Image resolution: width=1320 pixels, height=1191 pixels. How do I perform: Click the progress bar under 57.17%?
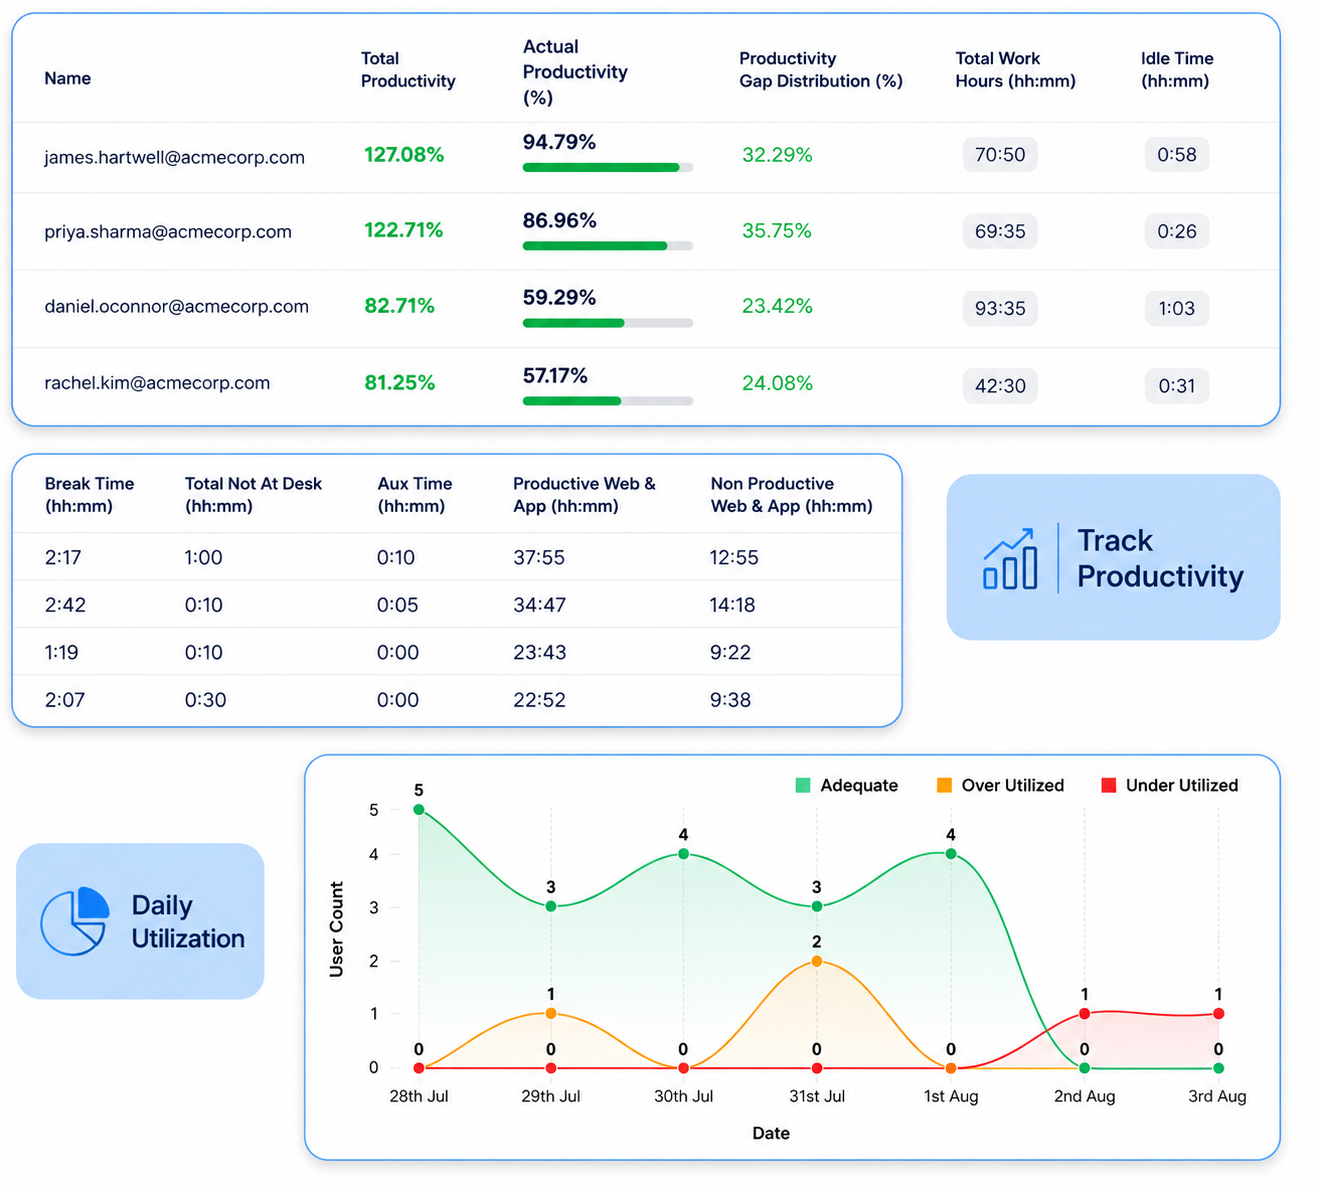tap(608, 401)
